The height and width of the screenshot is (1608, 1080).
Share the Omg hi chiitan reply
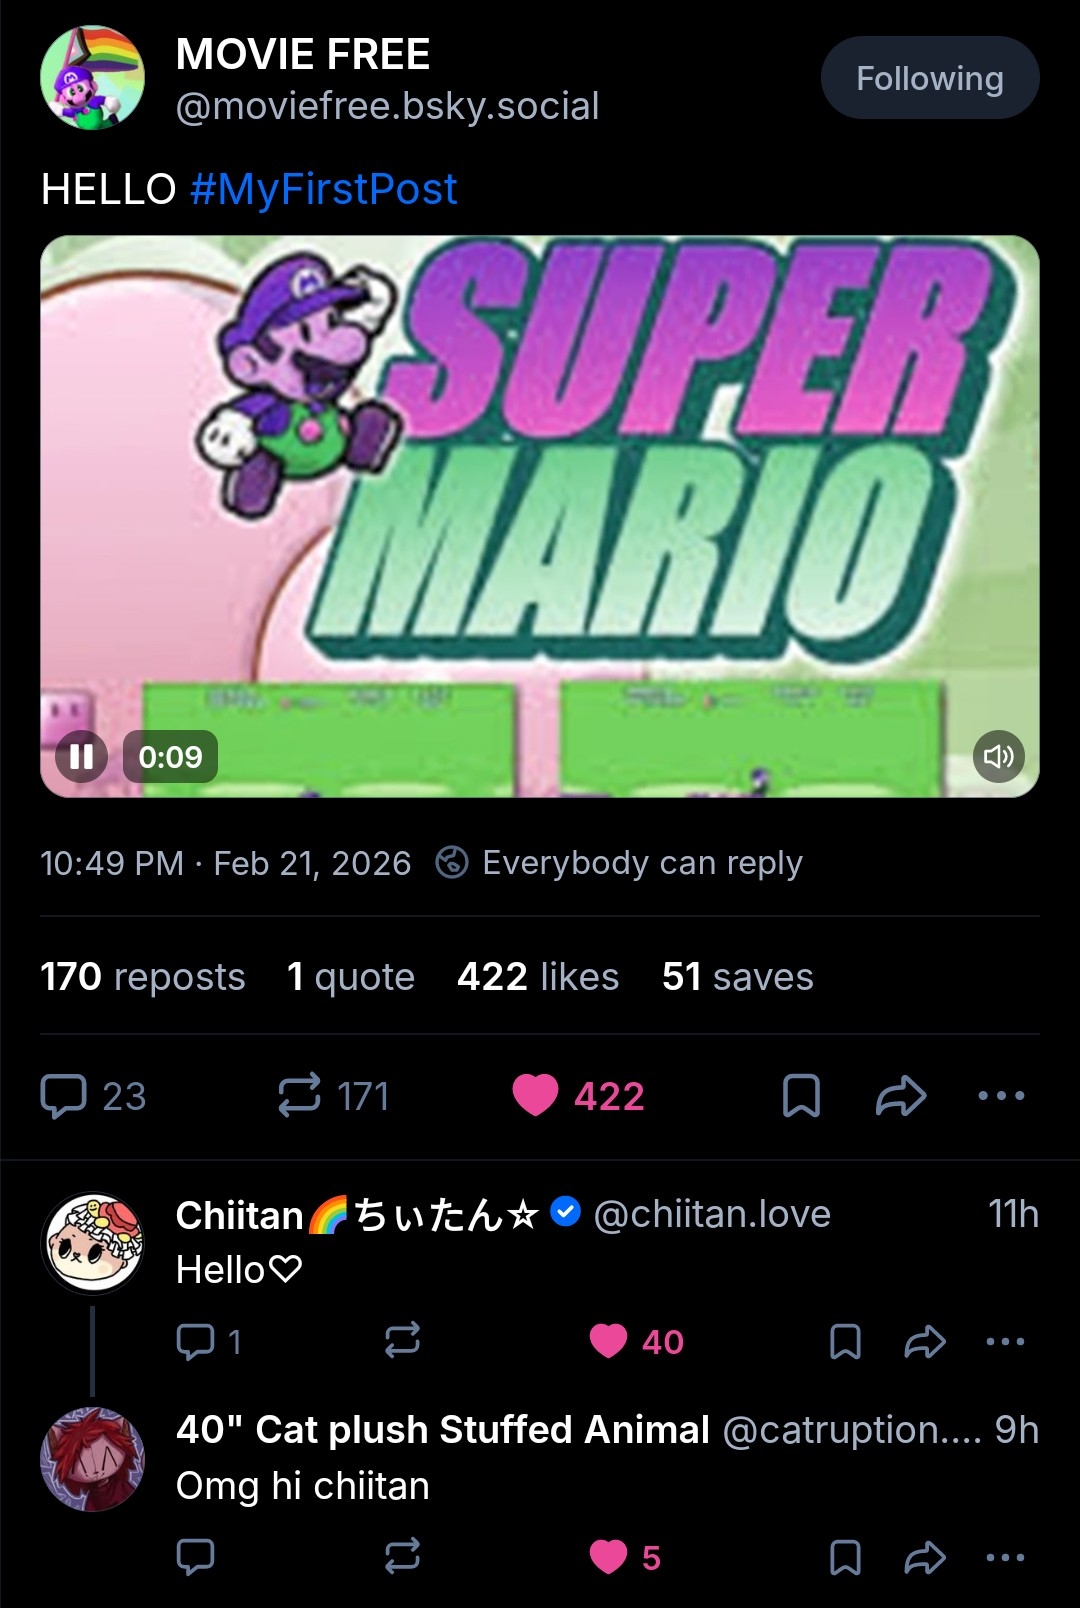[x=925, y=1557]
